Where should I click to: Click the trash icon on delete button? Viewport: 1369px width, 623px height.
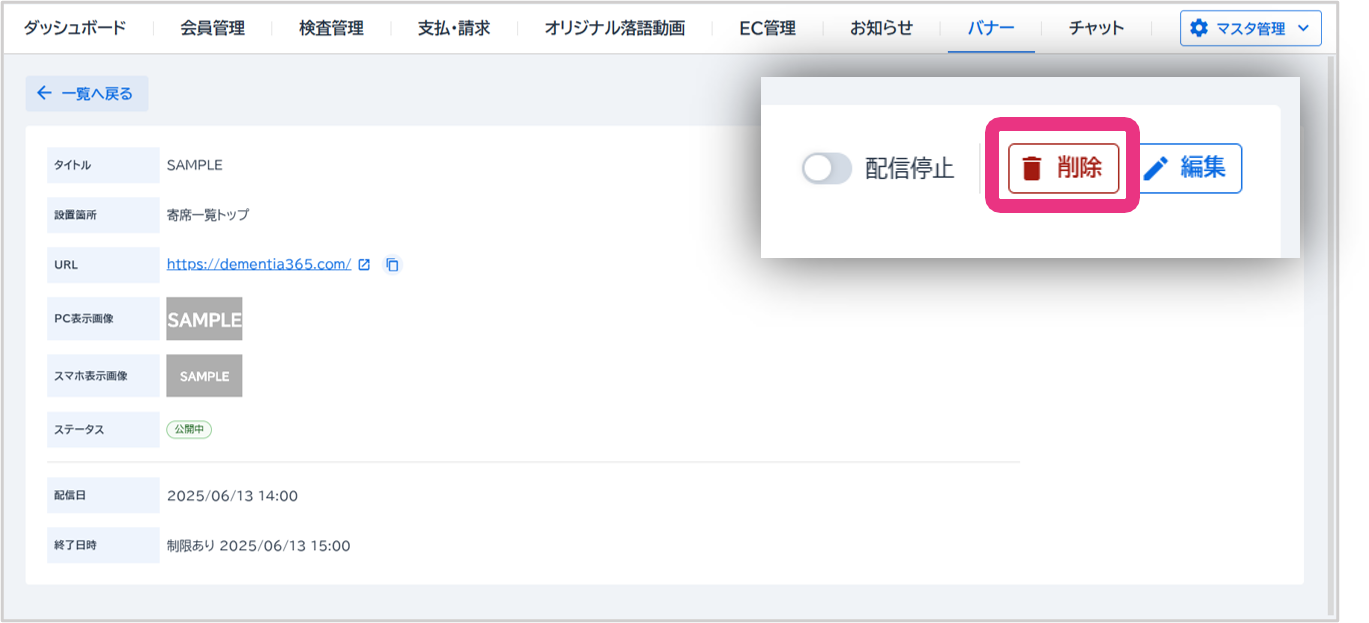1032,168
